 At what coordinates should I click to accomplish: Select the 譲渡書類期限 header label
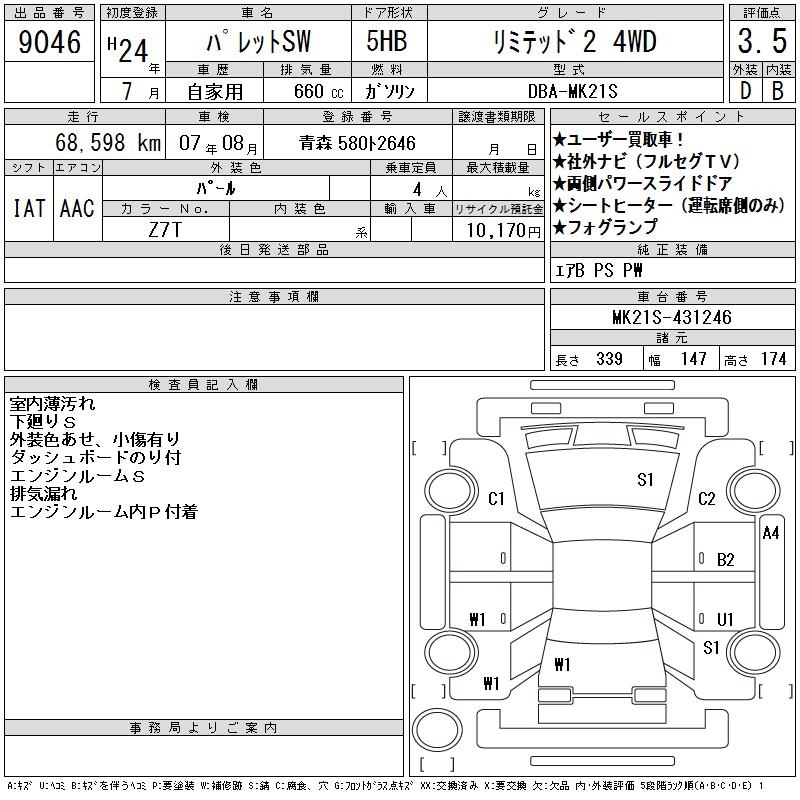(497, 117)
